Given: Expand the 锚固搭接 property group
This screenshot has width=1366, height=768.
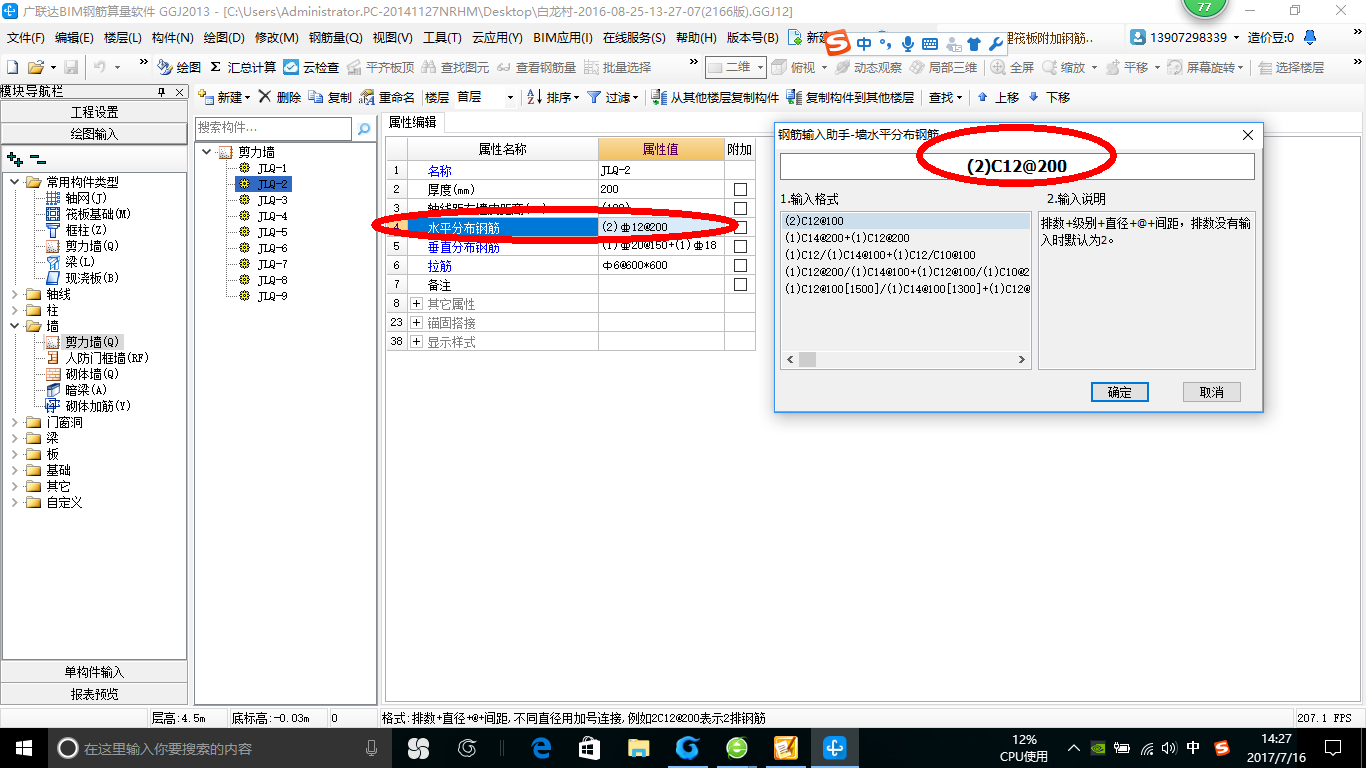Looking at the screenshot, I should click(x=417, y=323).
